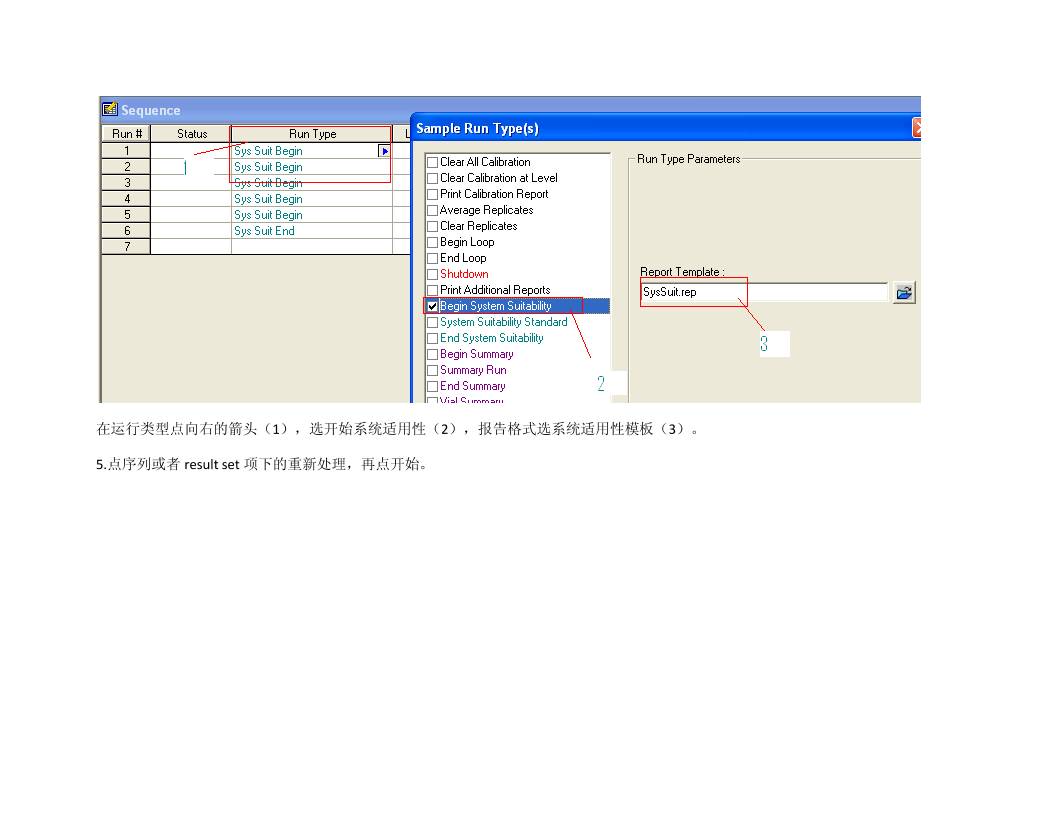Viewport: 1056px width, 816px height.
Task: Click the empty Run Type cell in row 7
Action: click(310, 247)
